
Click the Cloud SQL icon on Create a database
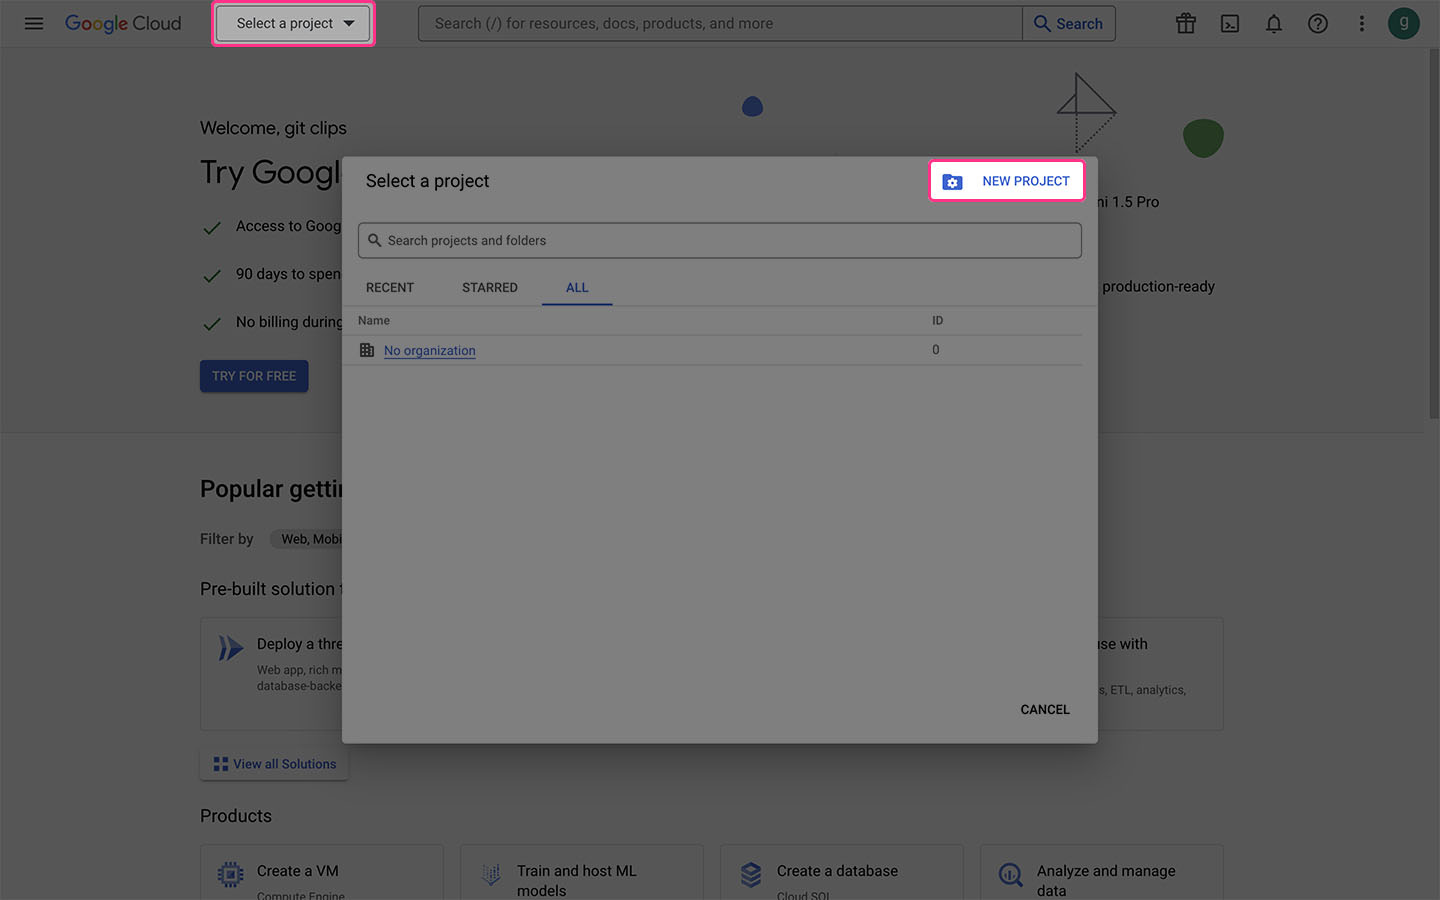[750, 872]
